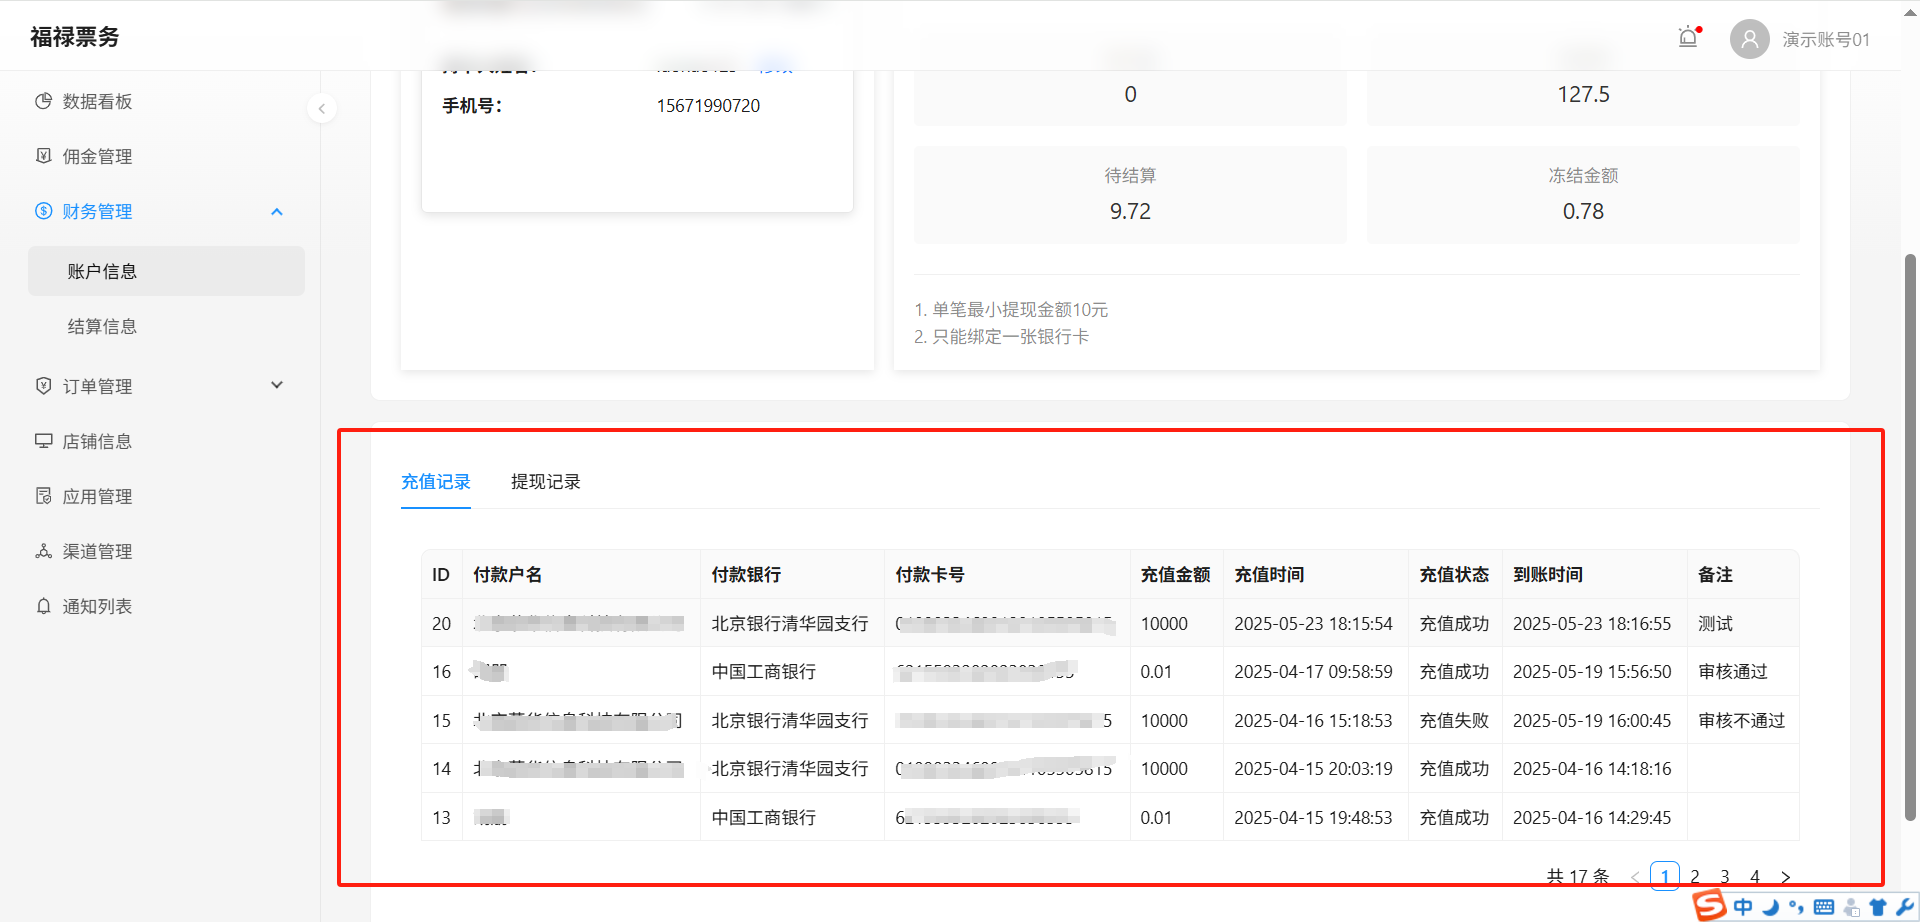Image resolution: width=1920 pixels, height=922 pixels.
Task: Open 通知列表 sidebar item
Action: pyautogui.click(x=97, y=606)
